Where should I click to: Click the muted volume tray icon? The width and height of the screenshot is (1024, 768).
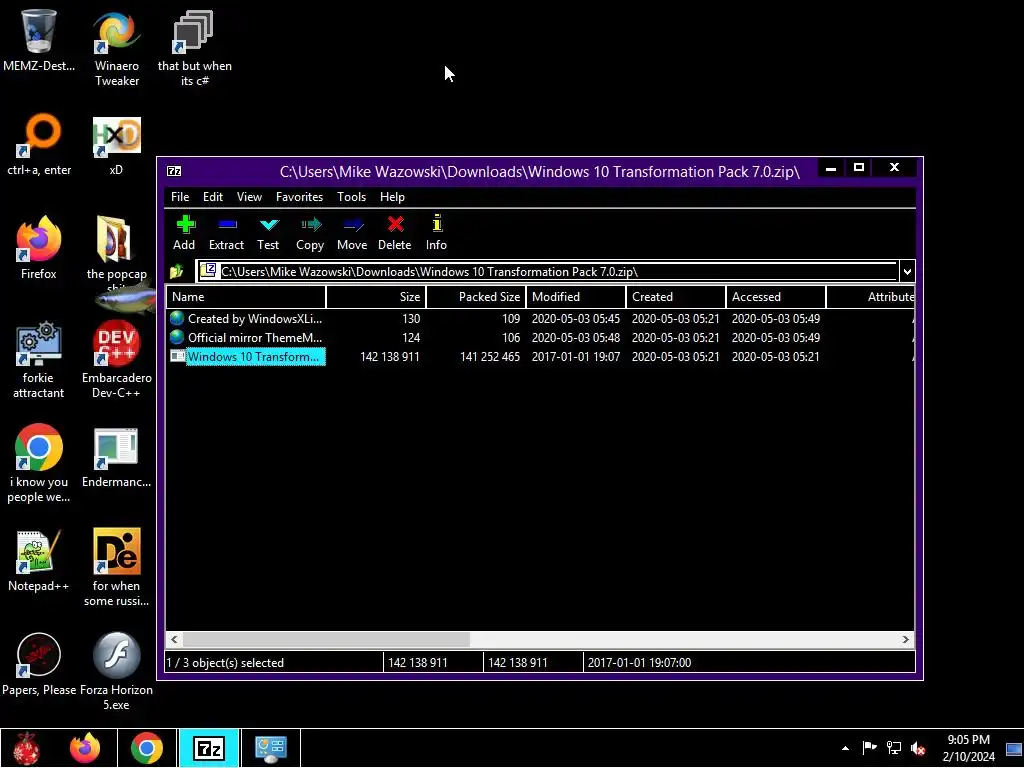coord(918,748)
